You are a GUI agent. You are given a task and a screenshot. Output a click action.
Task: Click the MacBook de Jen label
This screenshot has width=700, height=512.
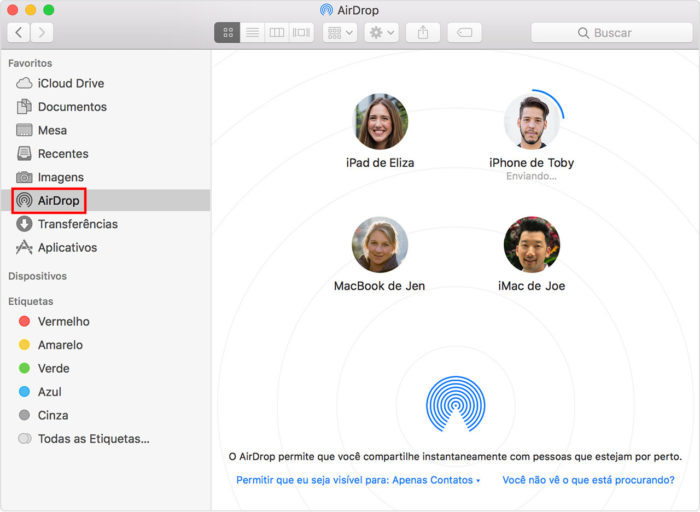click(x=379, y=286)
